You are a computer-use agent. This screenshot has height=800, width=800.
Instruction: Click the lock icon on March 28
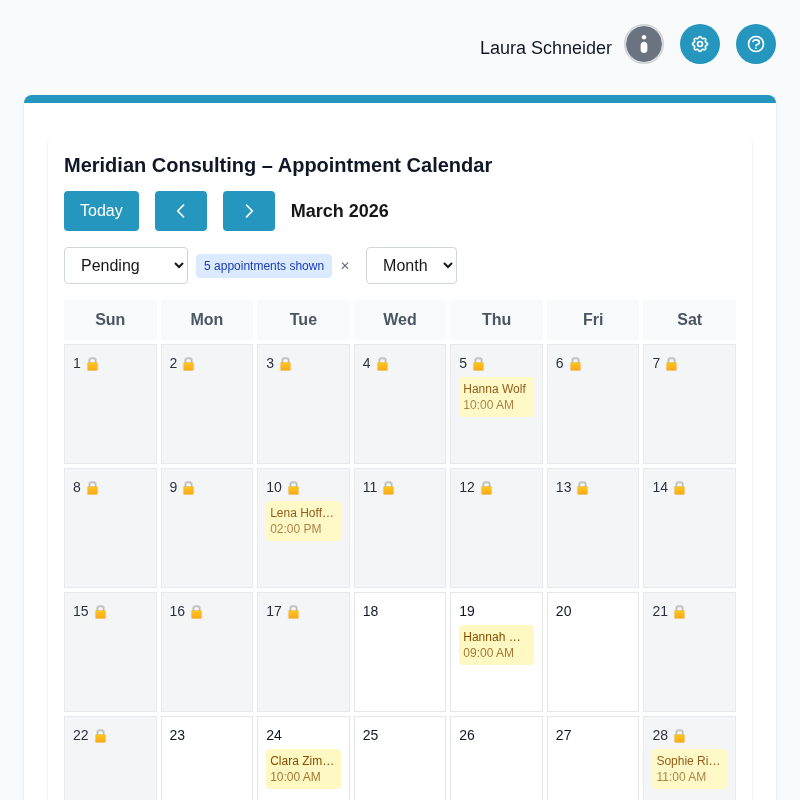click(679, 736)
